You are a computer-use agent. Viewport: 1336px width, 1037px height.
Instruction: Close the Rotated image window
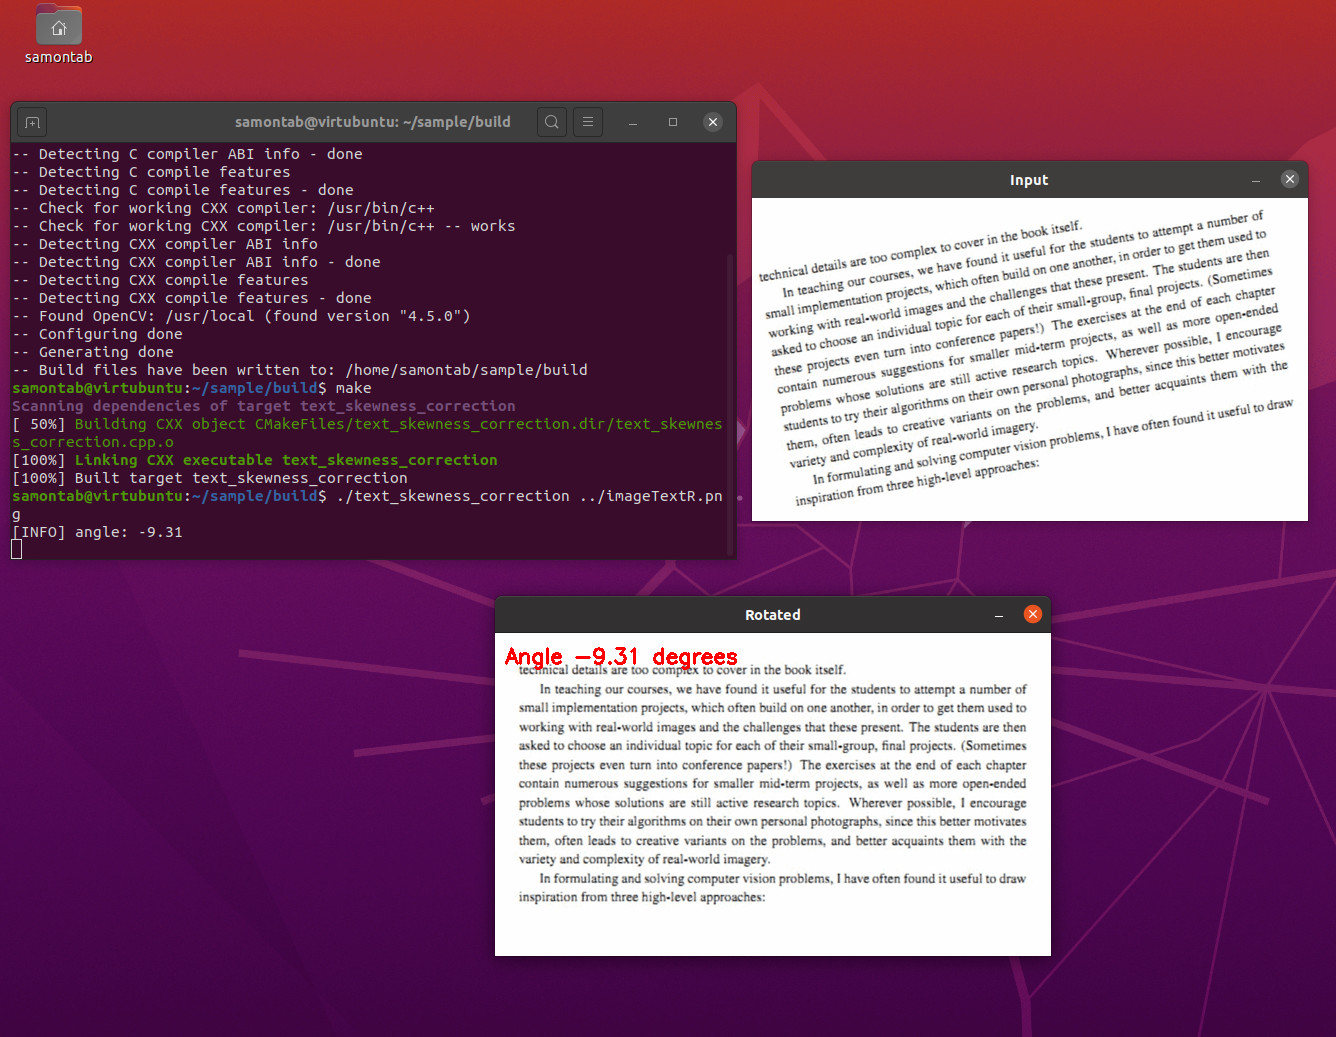coord(1032,614)
